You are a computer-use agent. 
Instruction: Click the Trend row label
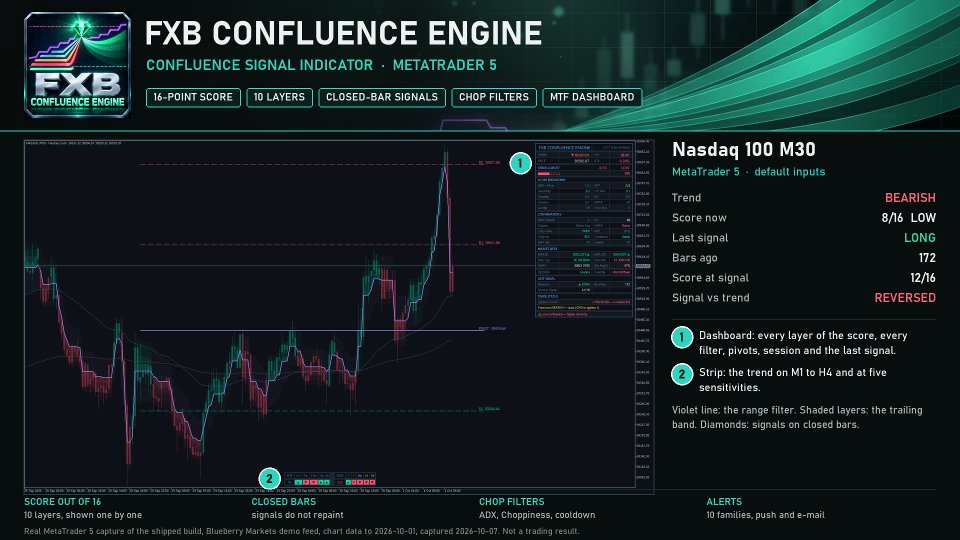click(686, 198)
